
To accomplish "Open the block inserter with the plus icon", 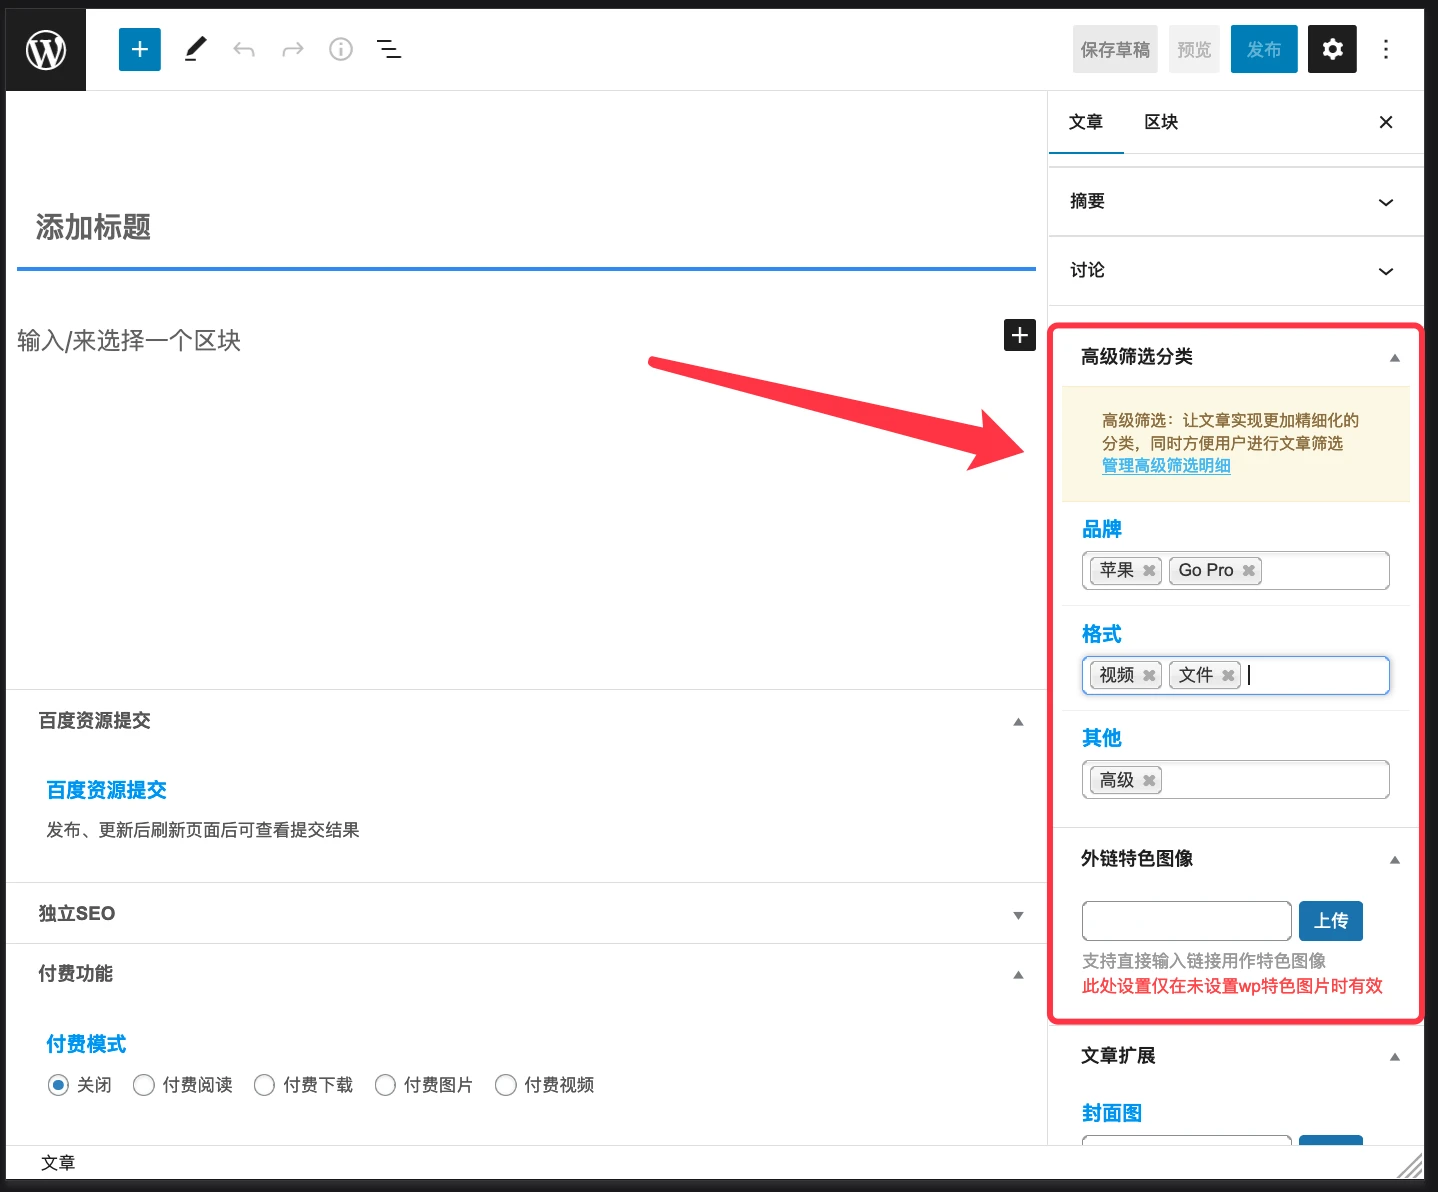I will [x=139, y=49].
